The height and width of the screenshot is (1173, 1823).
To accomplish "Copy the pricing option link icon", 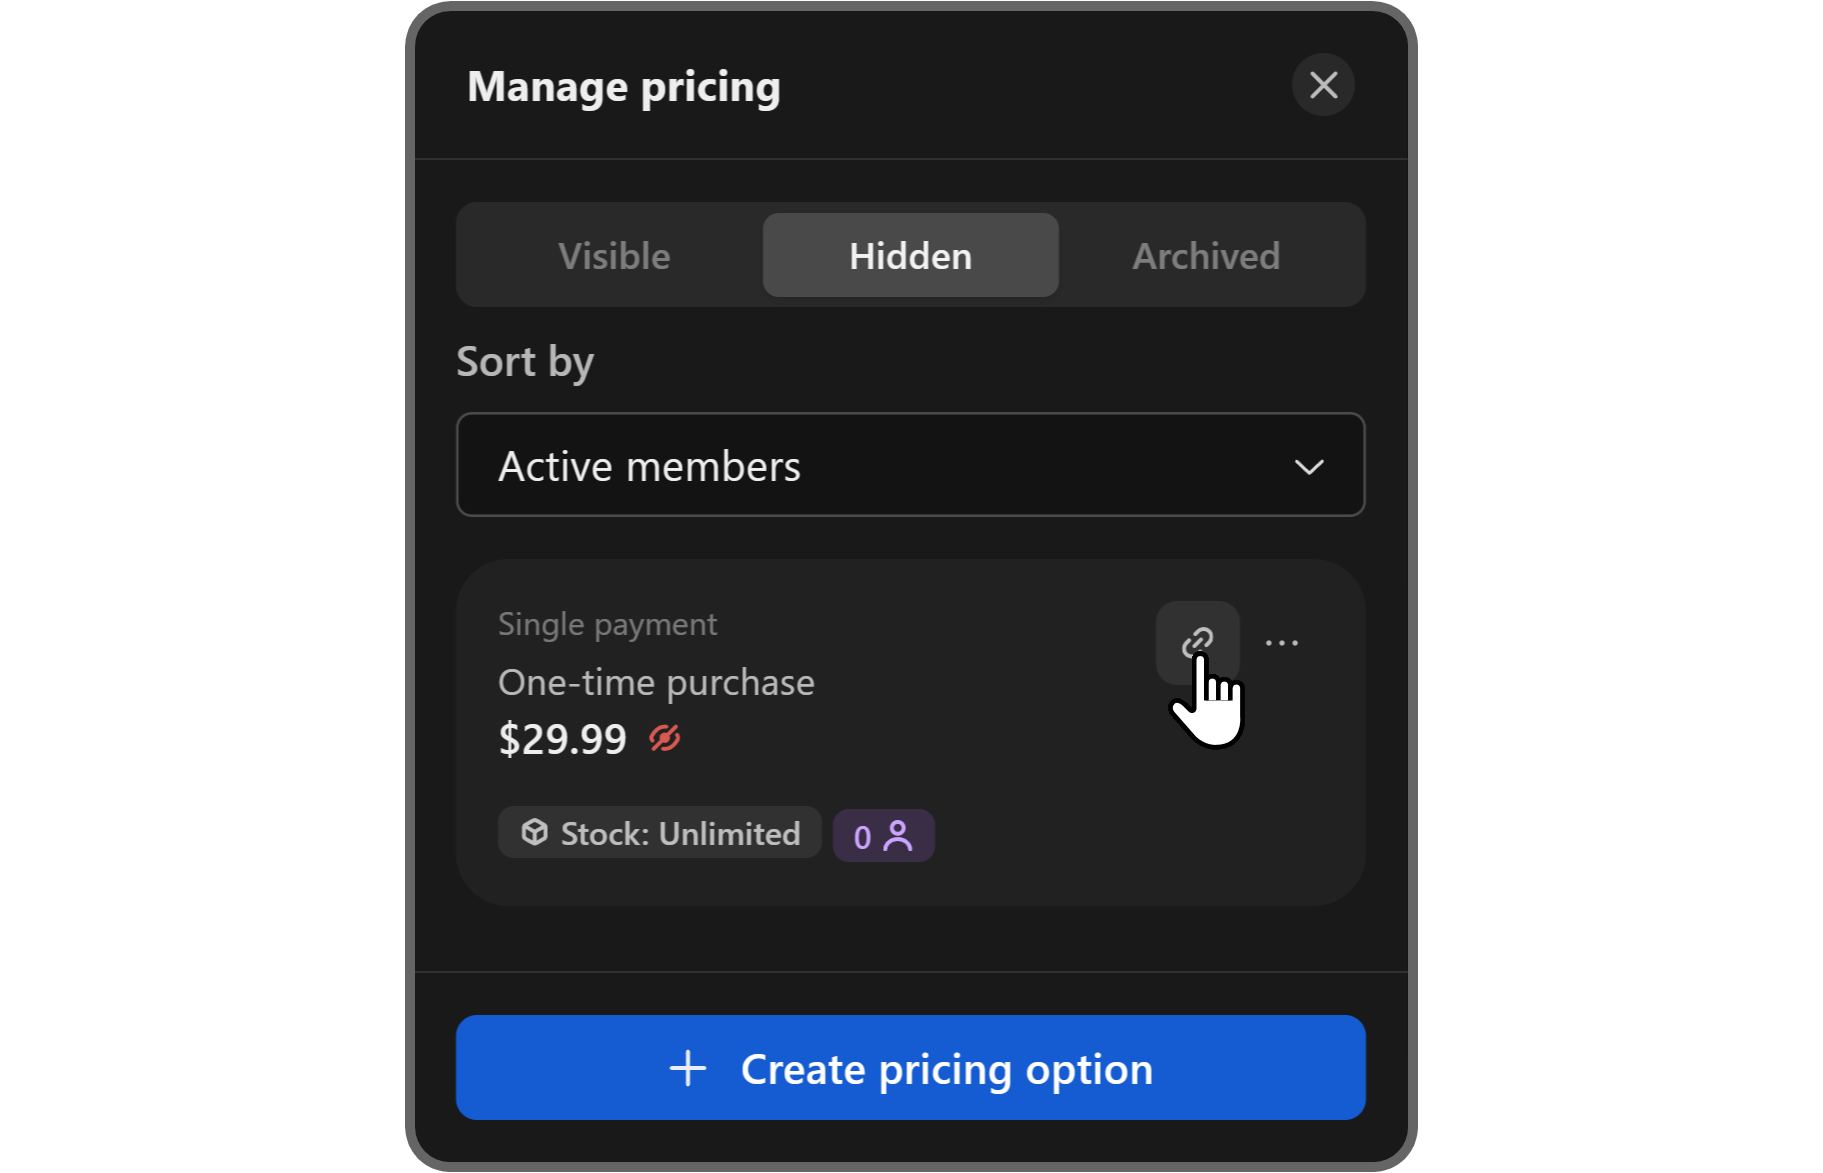I will pyautogui.click(x=1197, y=642).
